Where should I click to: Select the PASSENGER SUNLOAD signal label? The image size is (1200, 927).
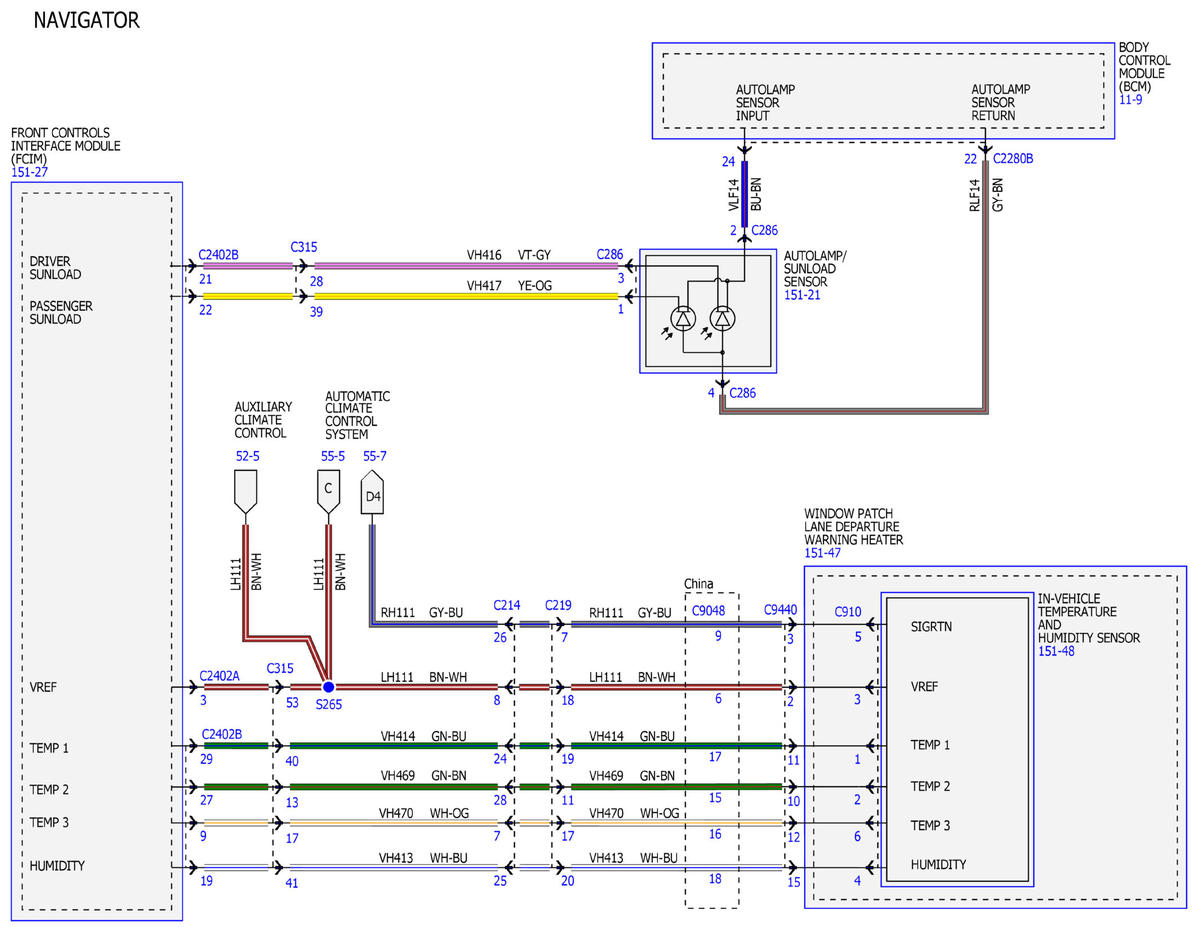pyautogui.click(x=61, y=312)
